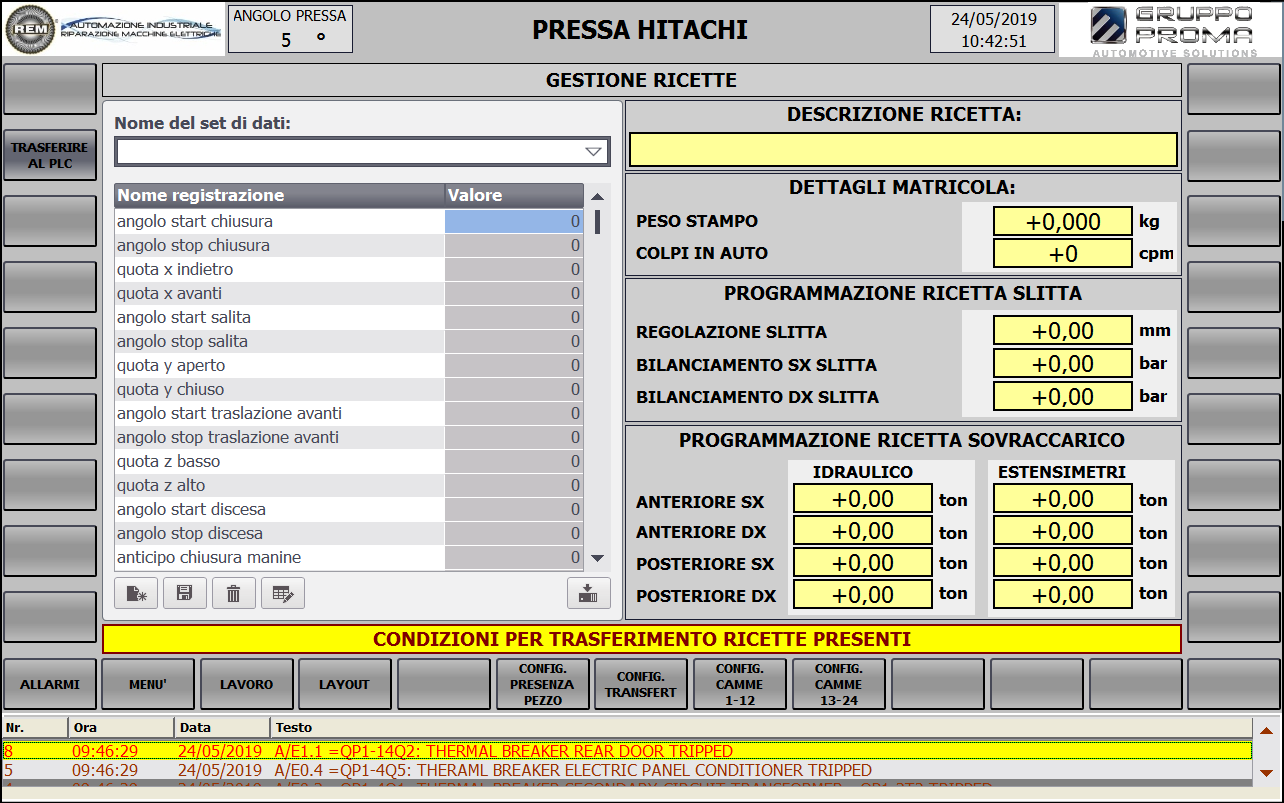The width and height of the screenshot is (1284, 803).
Task: Open the LAVORO page
Action: point(246,684)
